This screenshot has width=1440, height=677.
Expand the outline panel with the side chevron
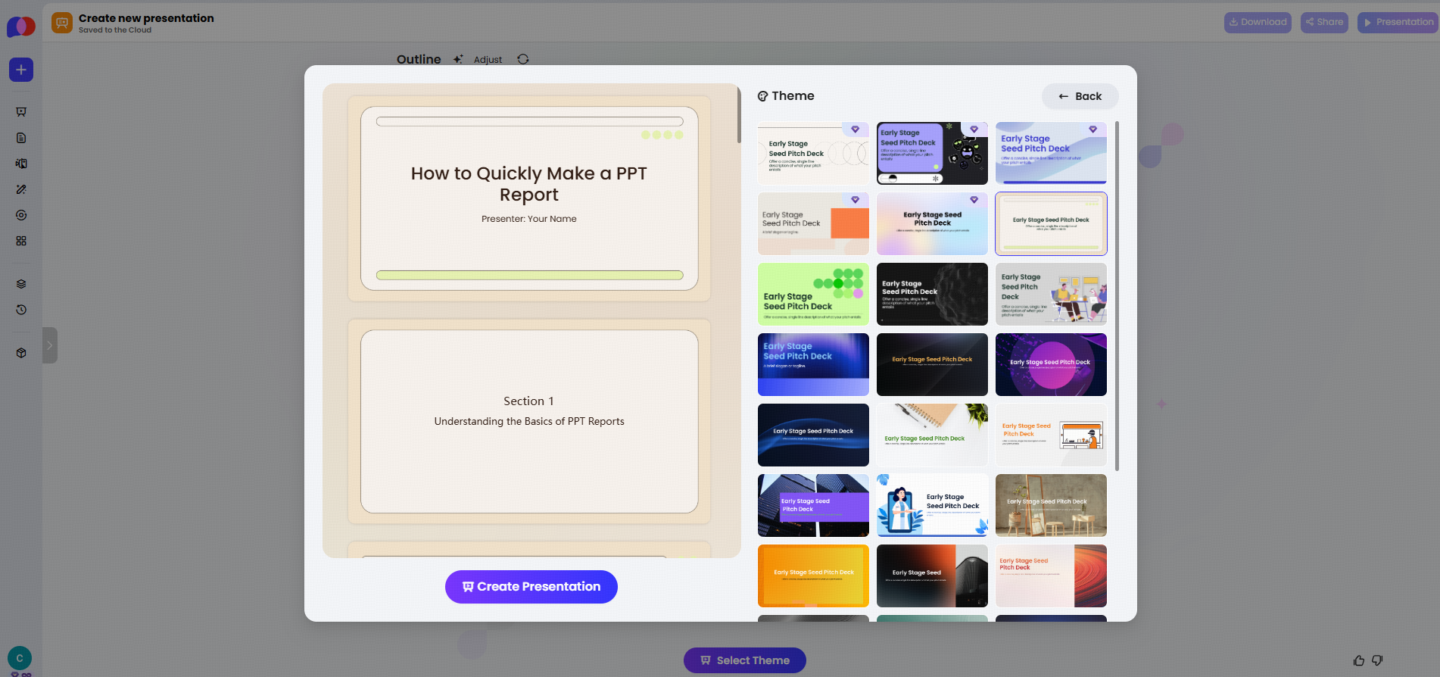point(49,345)
